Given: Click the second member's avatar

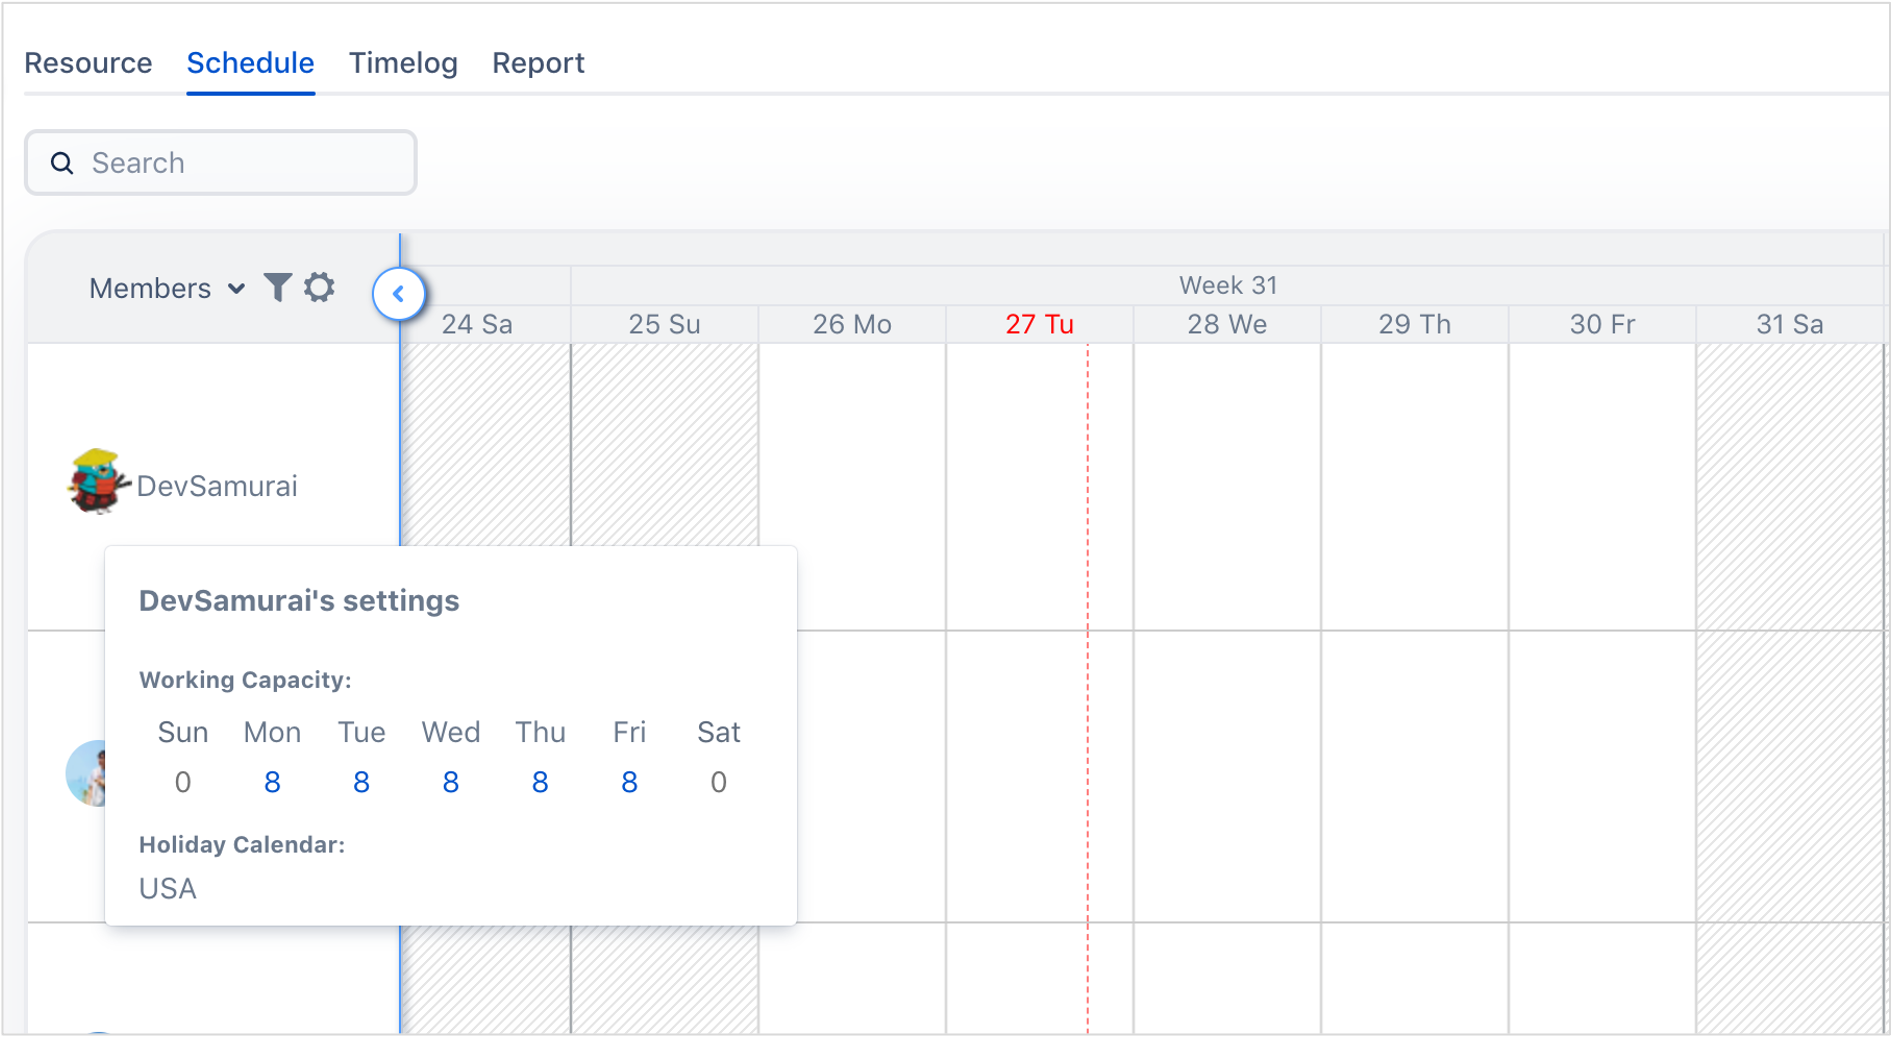Looking at the screenshot, I should (x=85, y=773).
